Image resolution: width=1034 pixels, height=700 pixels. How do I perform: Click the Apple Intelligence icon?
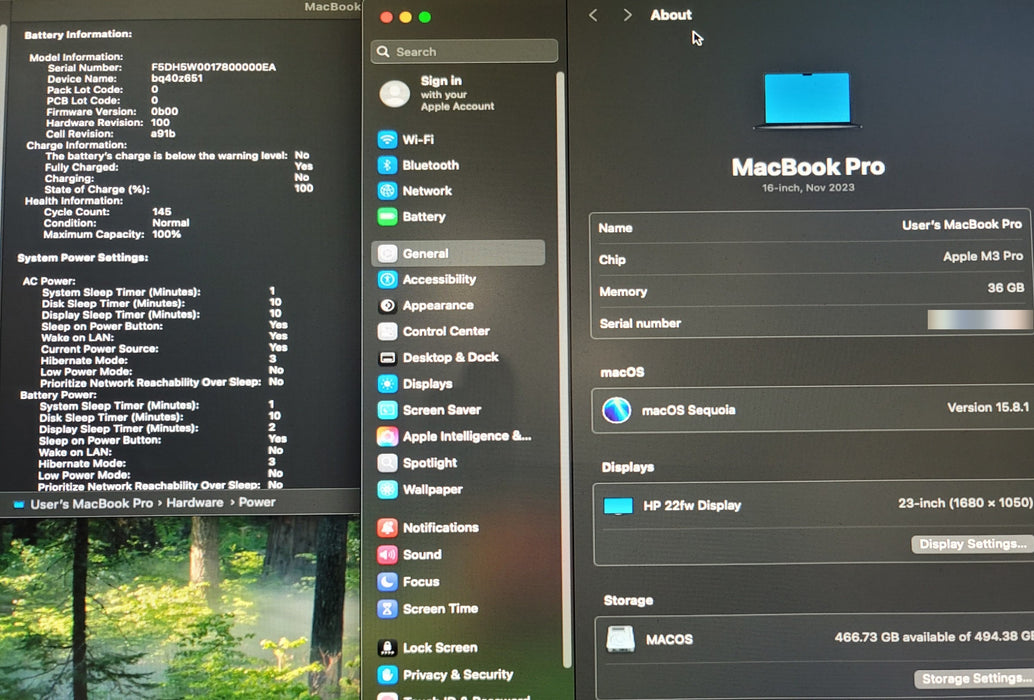pyautogui.click(x=387, y=436)
